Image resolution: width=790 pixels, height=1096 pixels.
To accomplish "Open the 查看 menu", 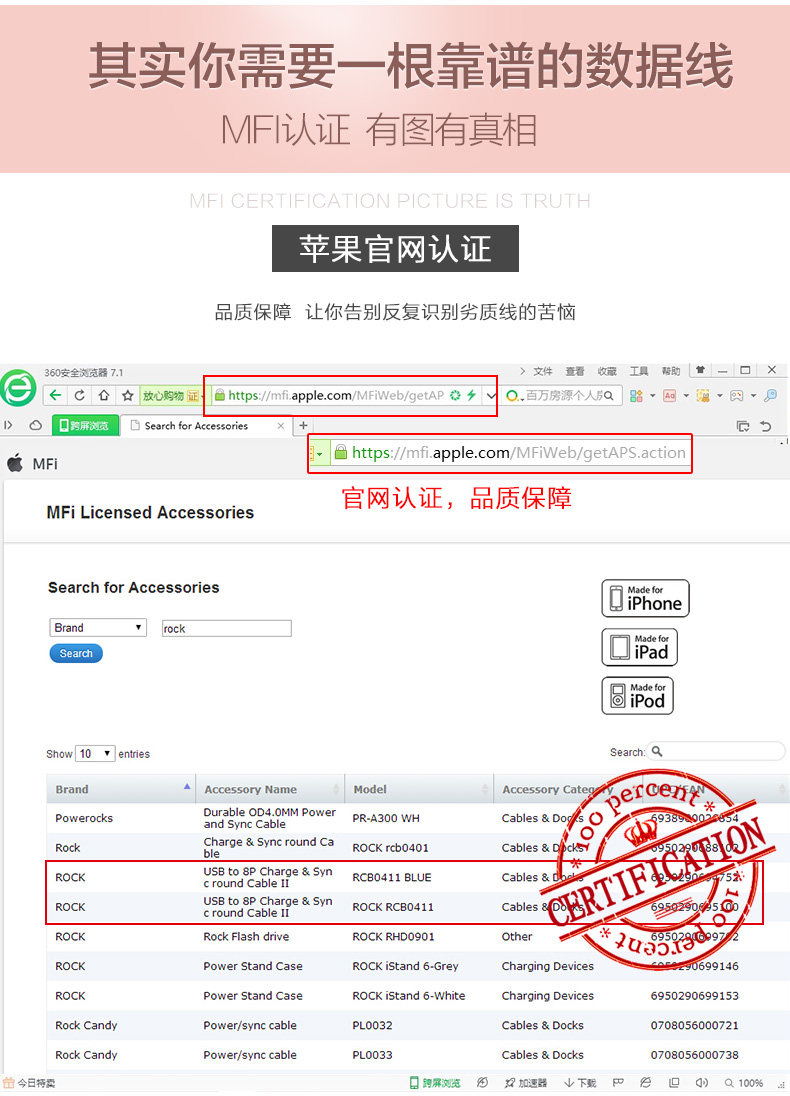I will [x=575, y=371].
